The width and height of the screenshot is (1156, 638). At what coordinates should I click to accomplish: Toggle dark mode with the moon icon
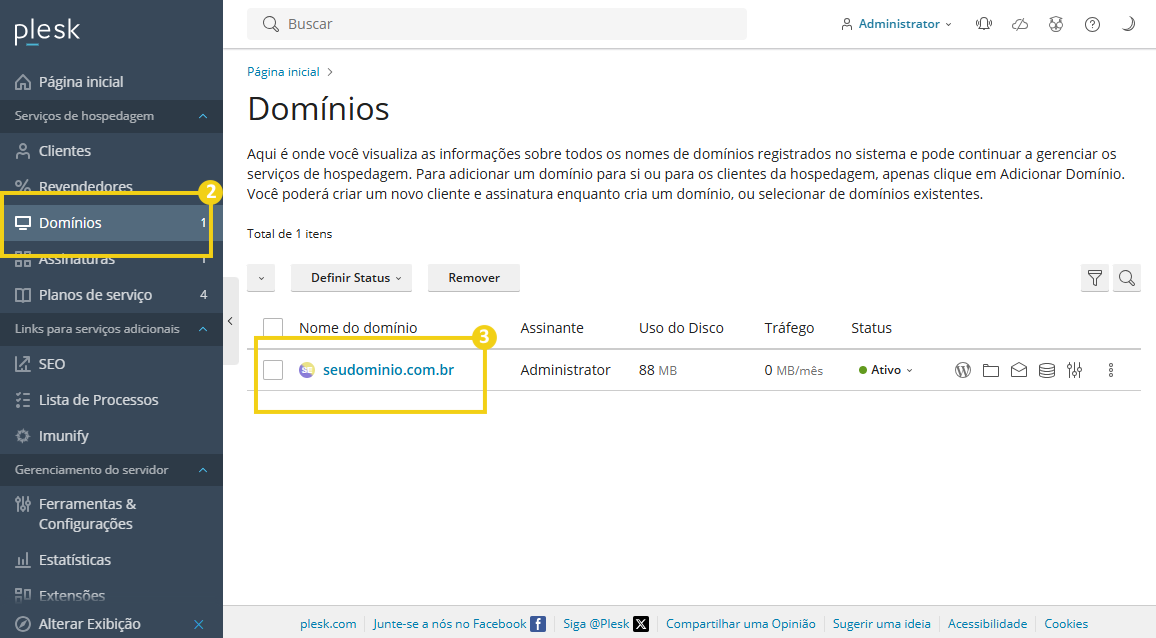[1128, 23]
